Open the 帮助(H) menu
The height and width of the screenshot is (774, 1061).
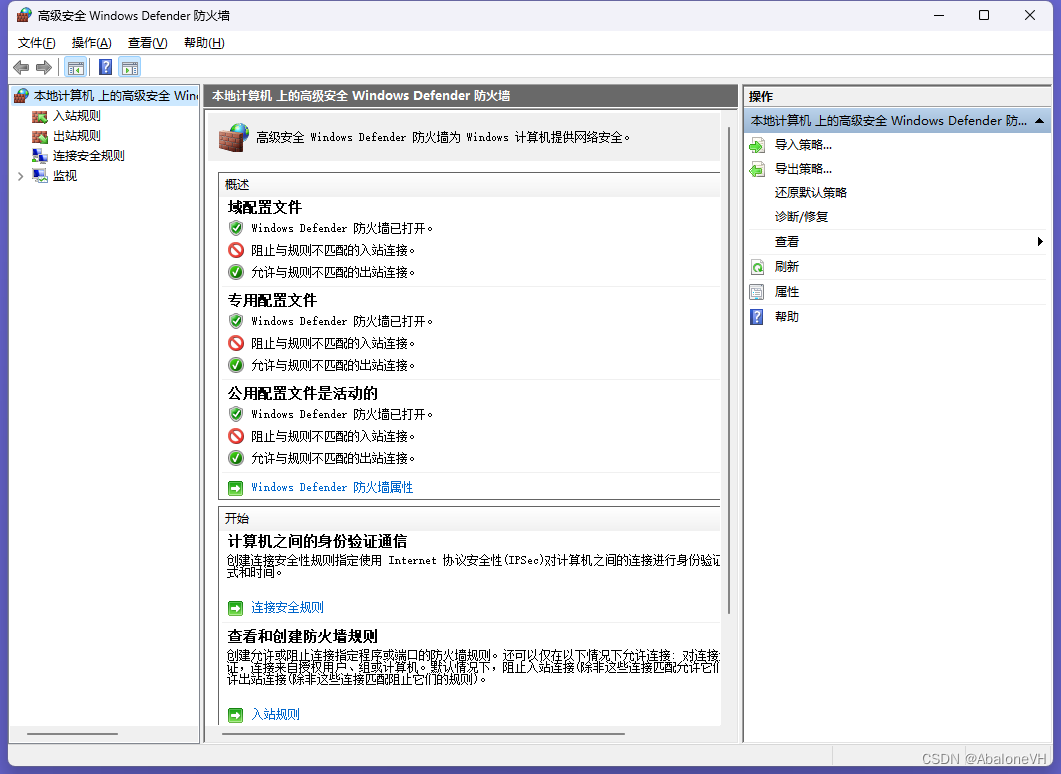pyautogui.click(x=204, y=43)
